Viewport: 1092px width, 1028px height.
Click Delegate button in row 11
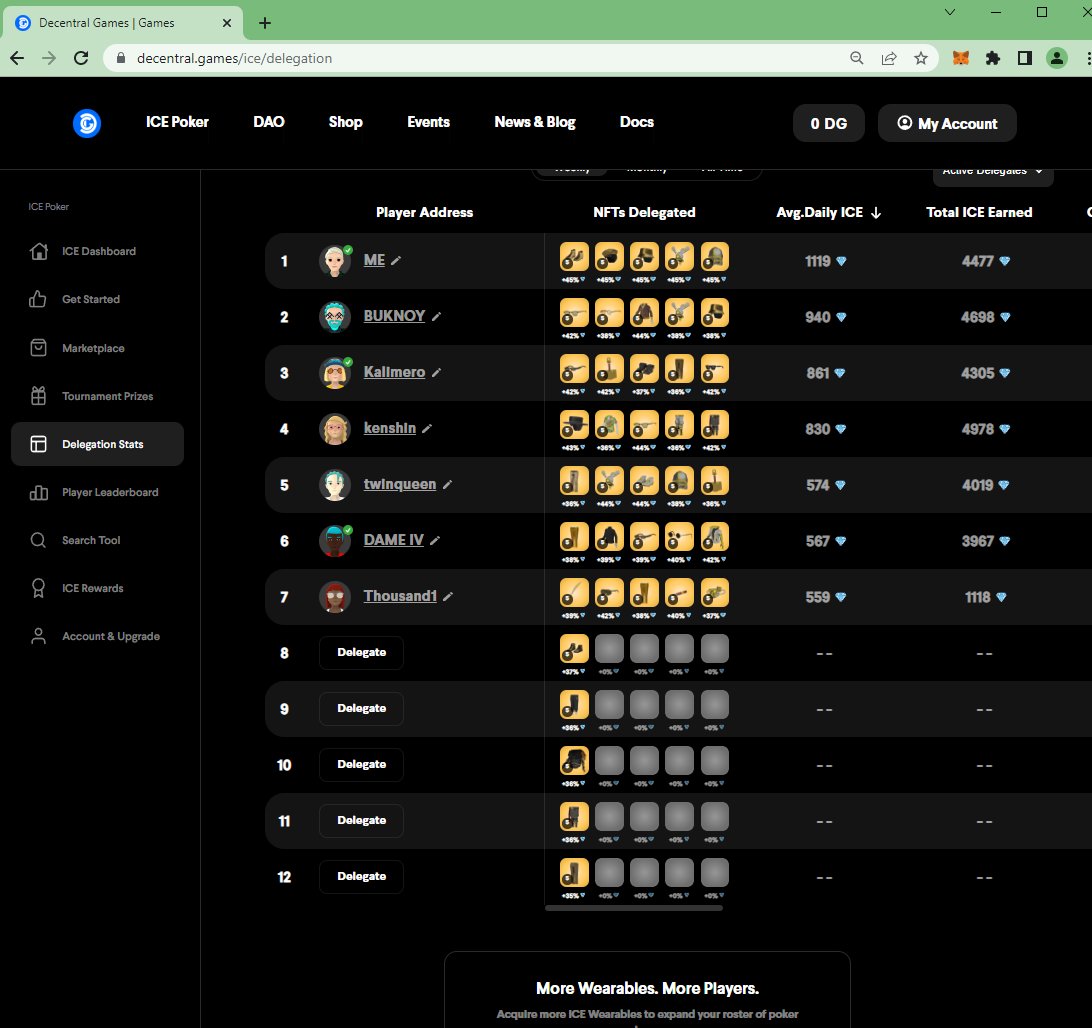[x=361, y=820]
